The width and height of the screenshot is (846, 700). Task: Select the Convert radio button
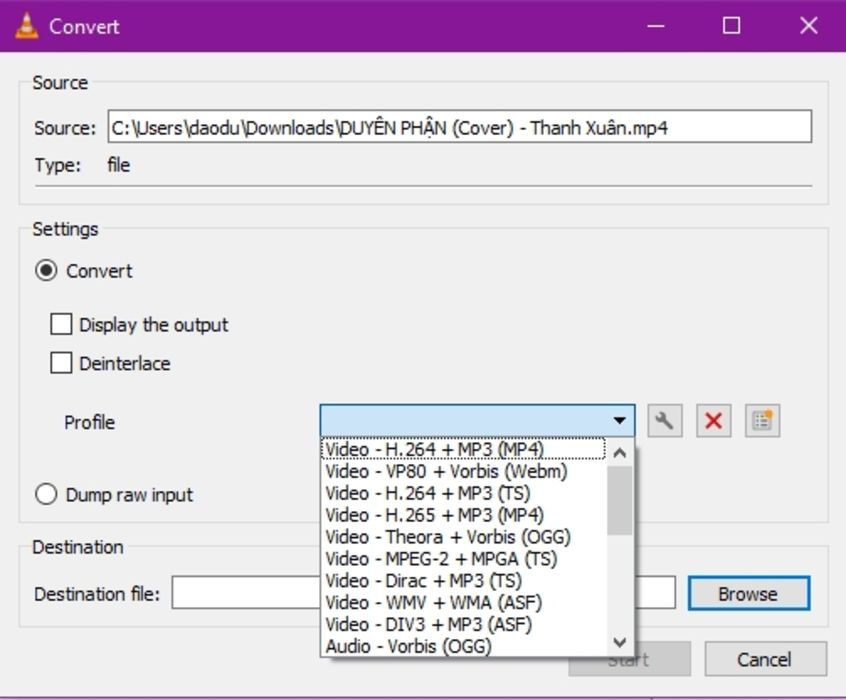(x=46, y=270)
